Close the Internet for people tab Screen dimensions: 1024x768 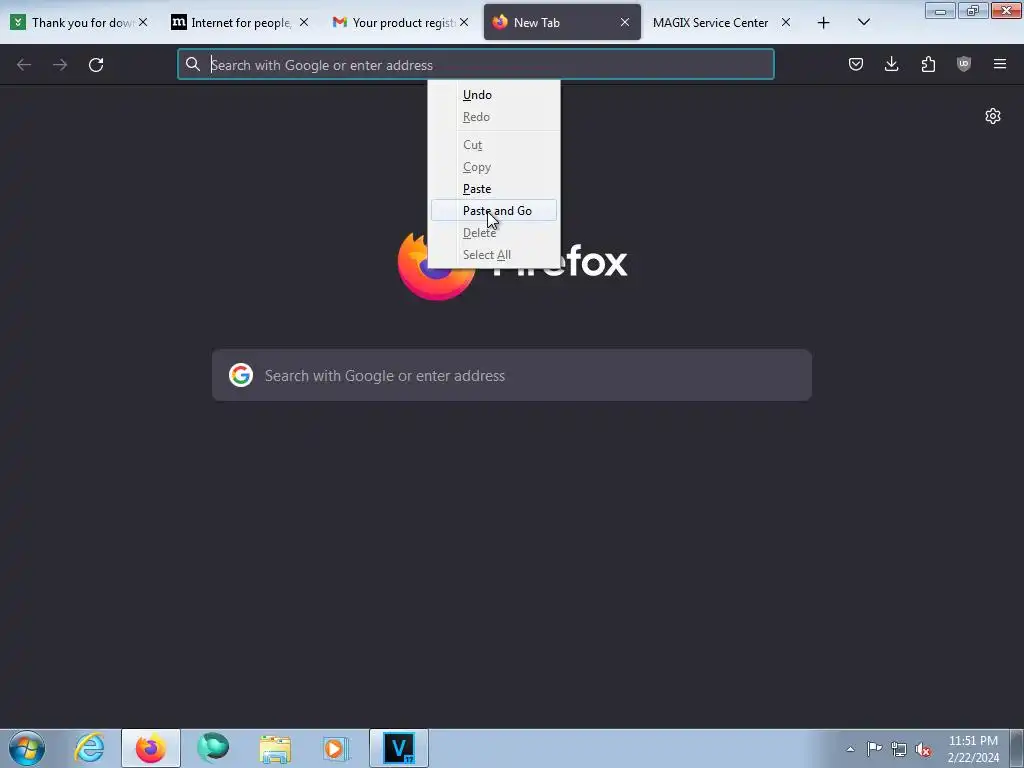pos(304,22)
